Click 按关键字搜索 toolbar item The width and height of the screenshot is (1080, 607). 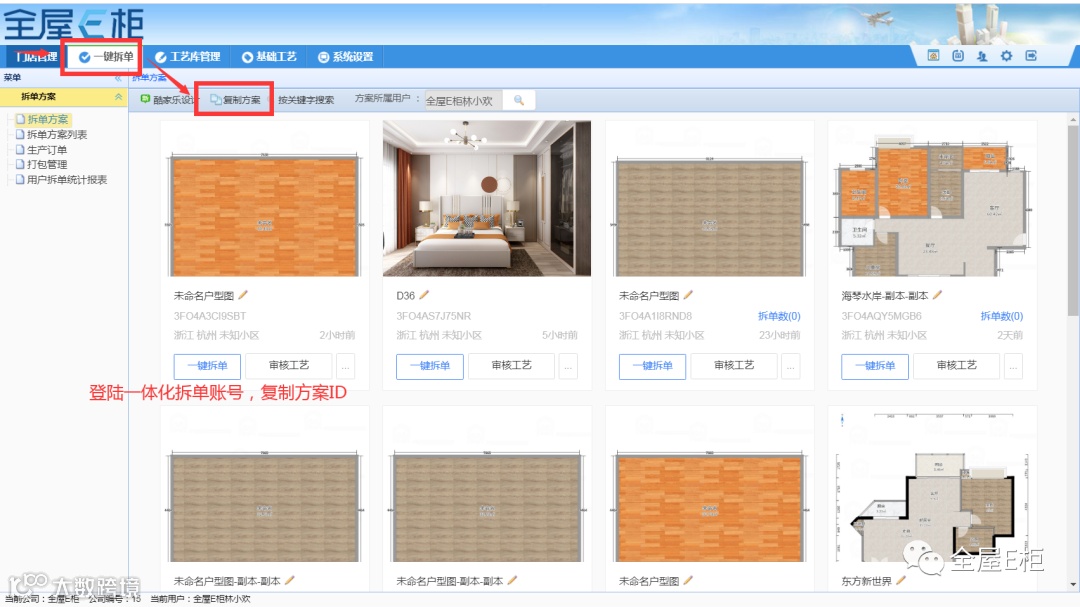click(x=306, y=100)
